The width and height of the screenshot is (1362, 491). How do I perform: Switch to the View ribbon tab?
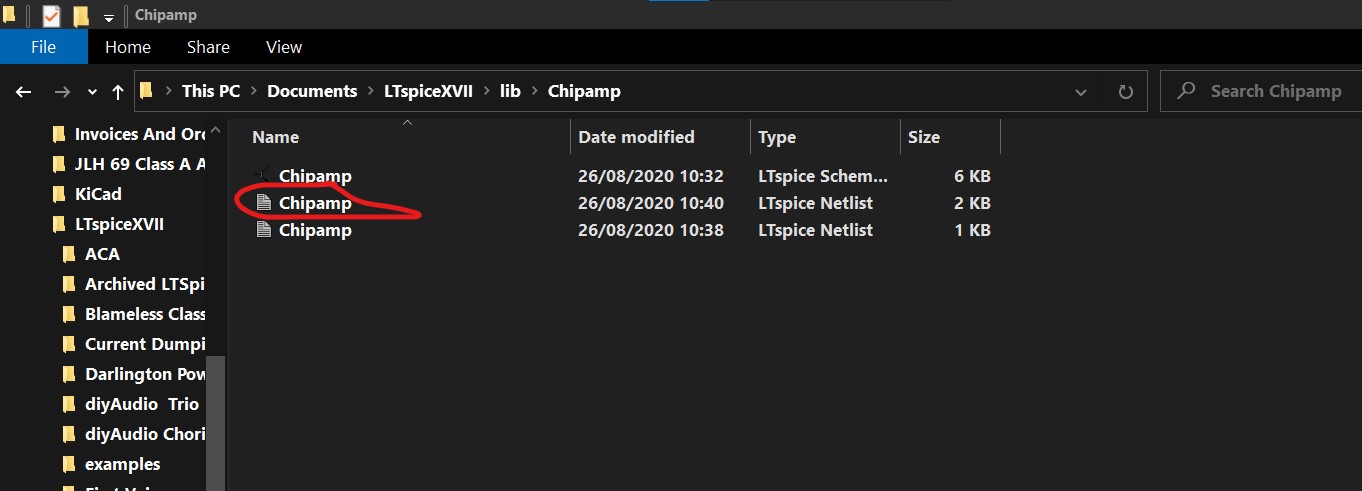click(x=284, y=47)
